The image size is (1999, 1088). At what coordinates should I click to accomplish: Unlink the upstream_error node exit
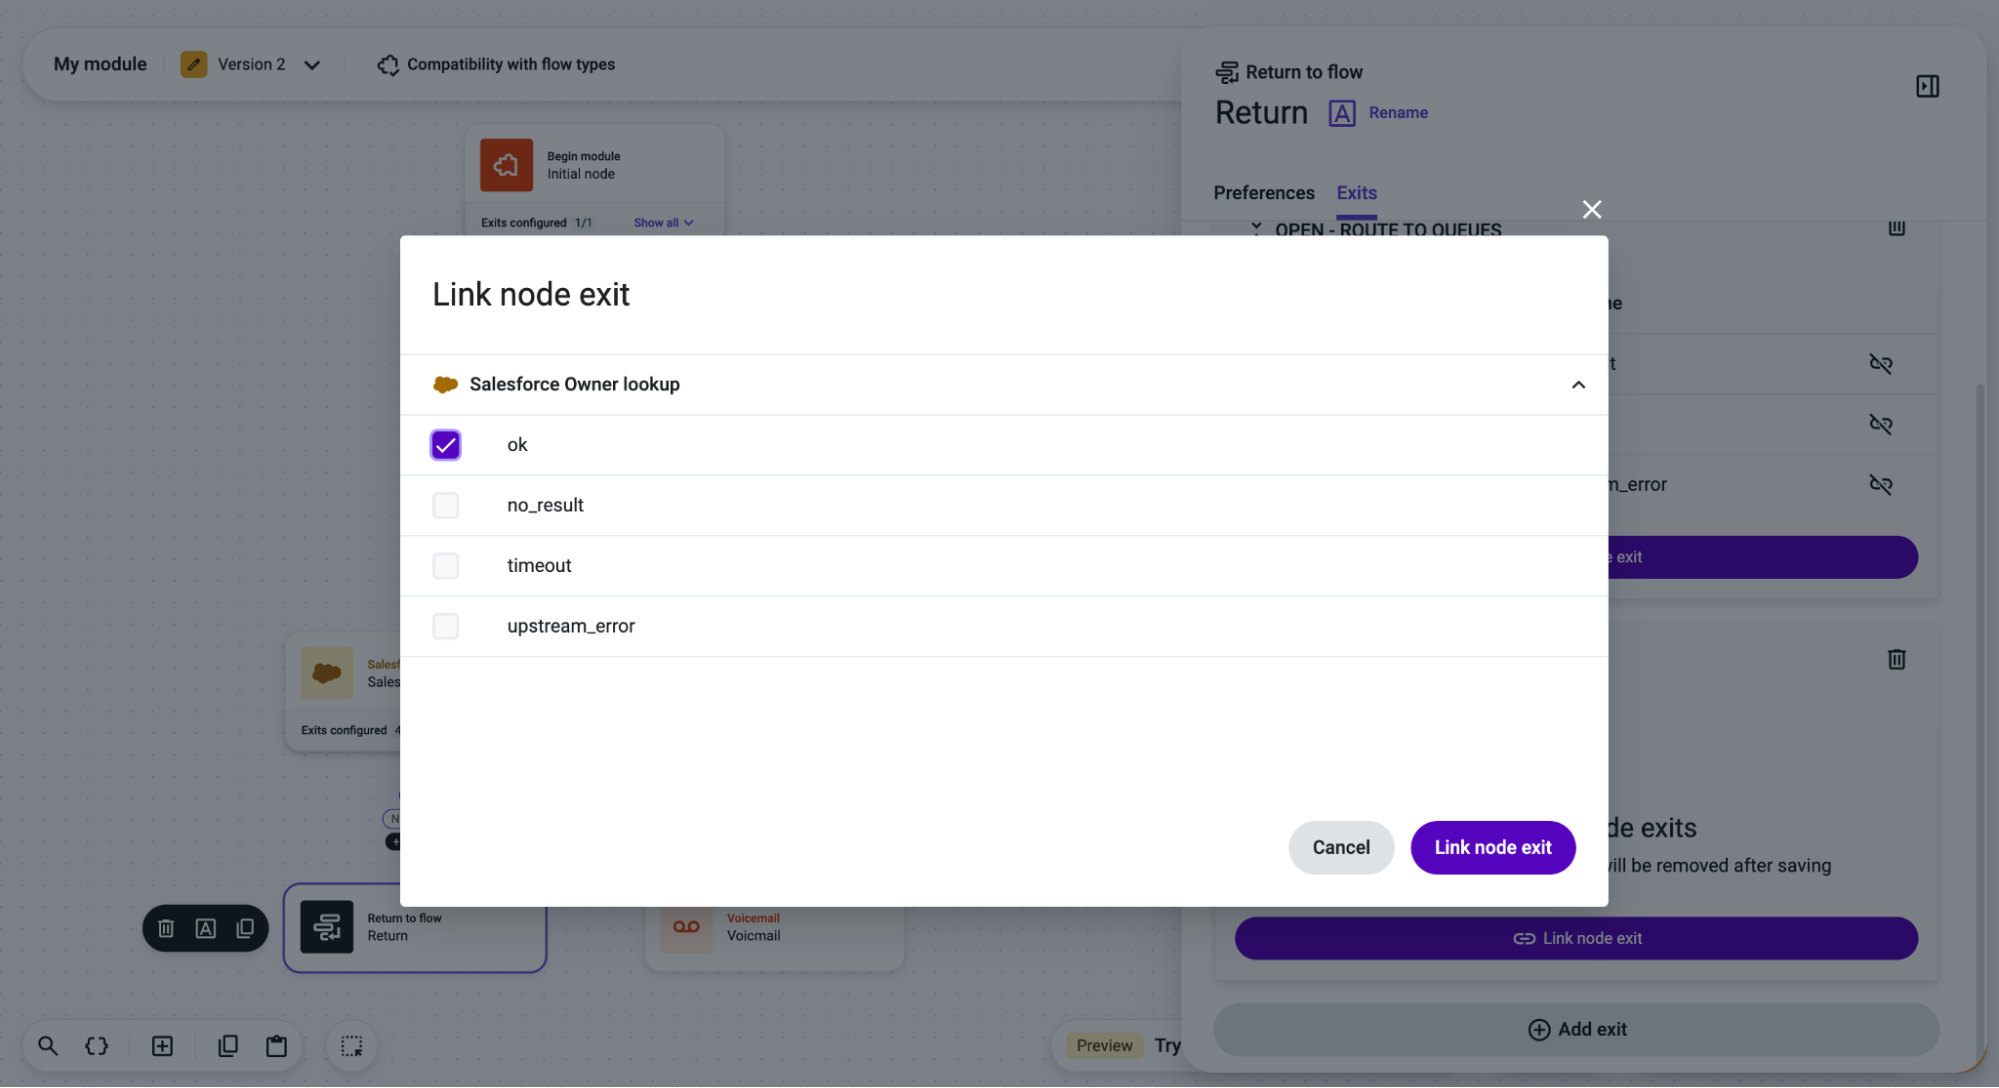(x=1880, y=485)
